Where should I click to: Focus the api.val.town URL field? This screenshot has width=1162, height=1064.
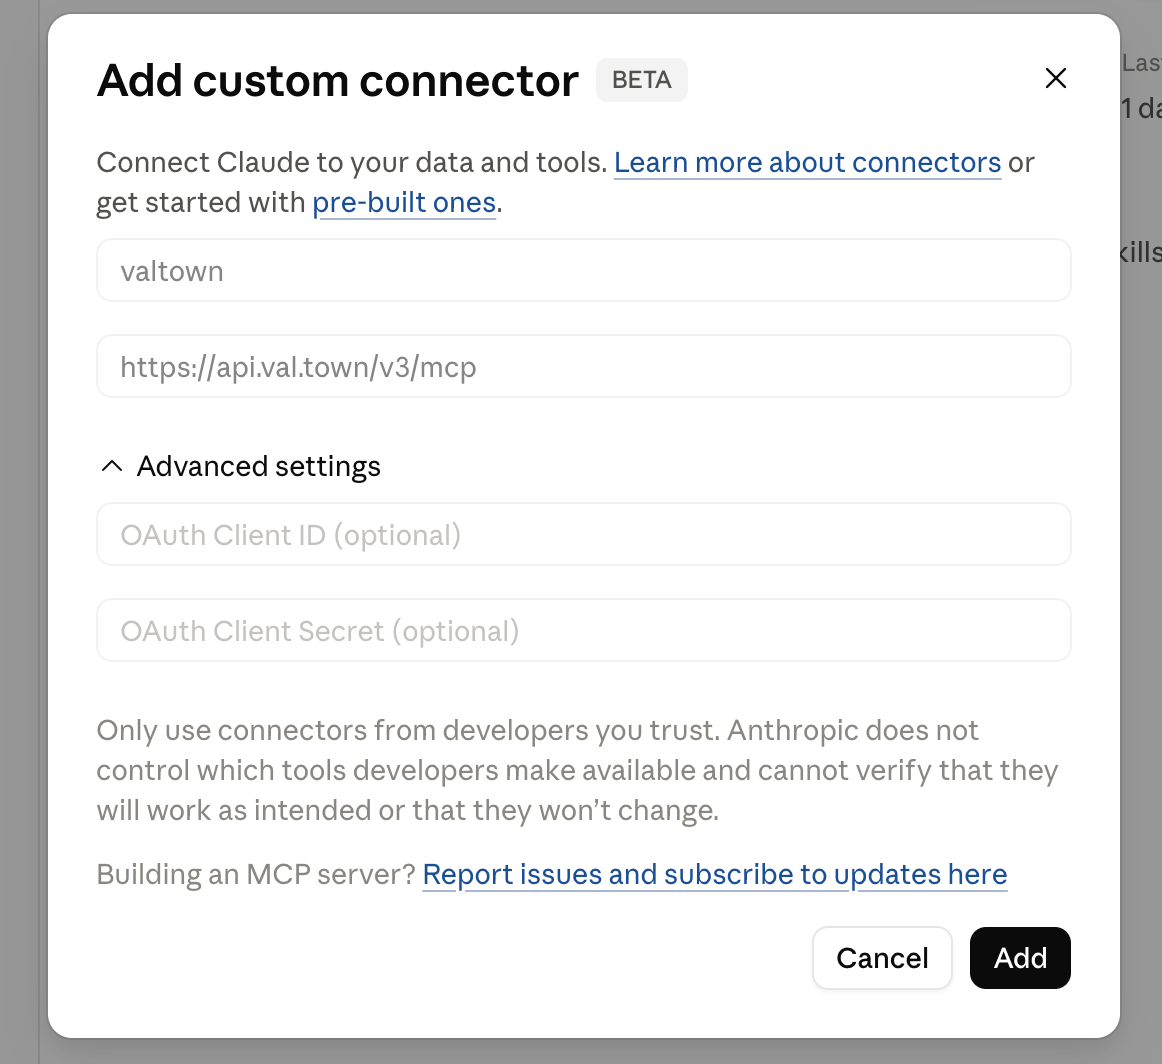click(x=583, y=366)
